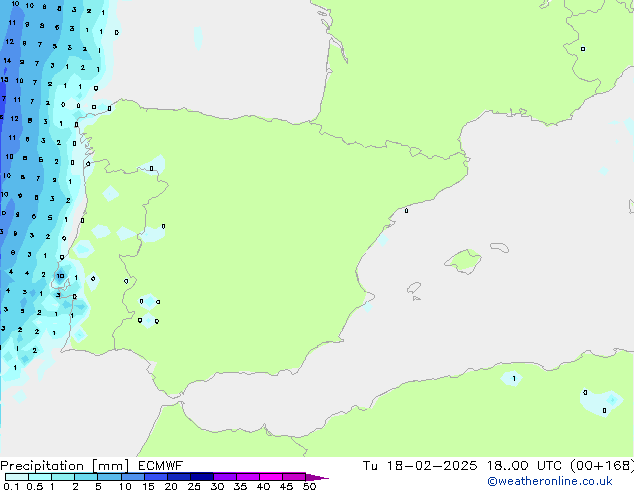
Task: Pick the 40–45 mm magenta legend swatch
Action: point(271,477)
